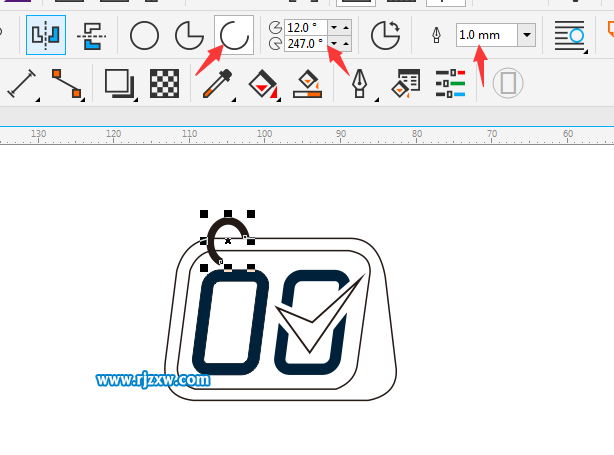614x455 pixels.
Task: Click the greyed-out rounded rectangle button
Action: tap(508, 83)
